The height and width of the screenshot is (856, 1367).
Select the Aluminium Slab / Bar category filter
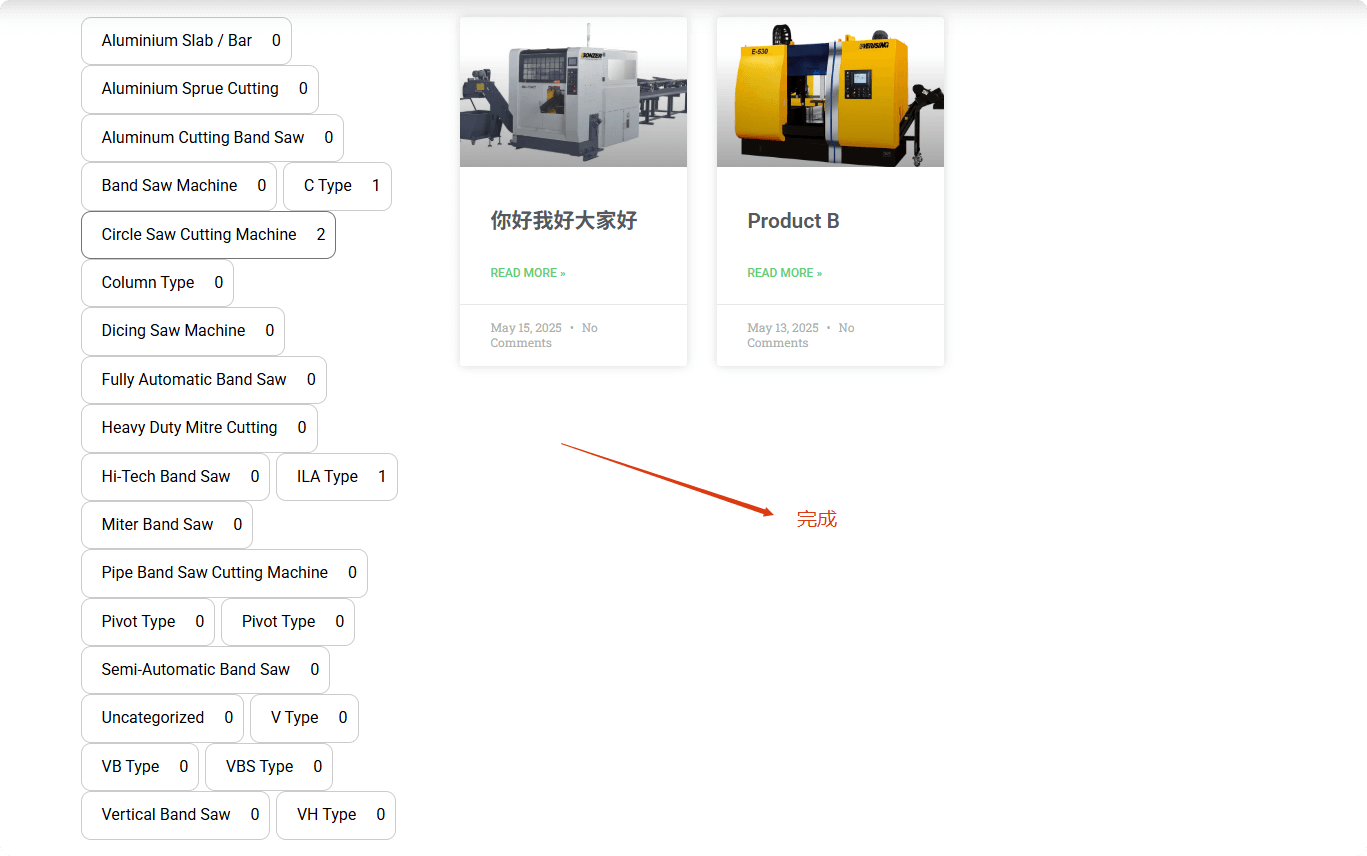(x=186, y=41)
